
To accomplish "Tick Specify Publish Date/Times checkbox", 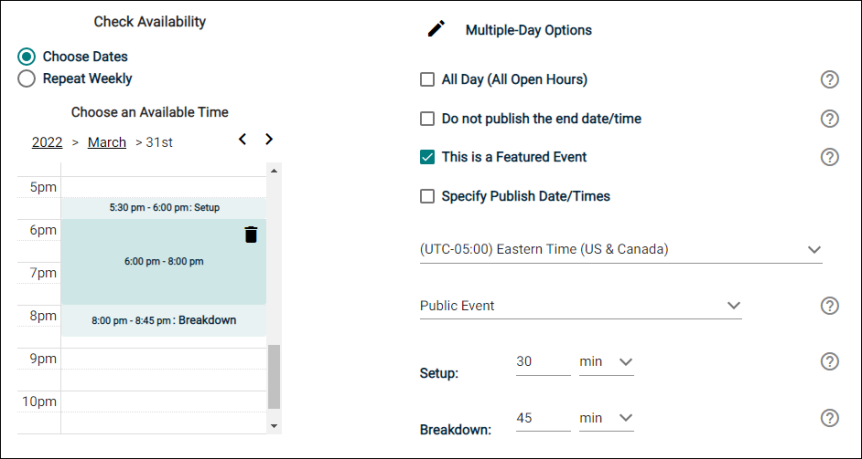I will tap(428, 196).
